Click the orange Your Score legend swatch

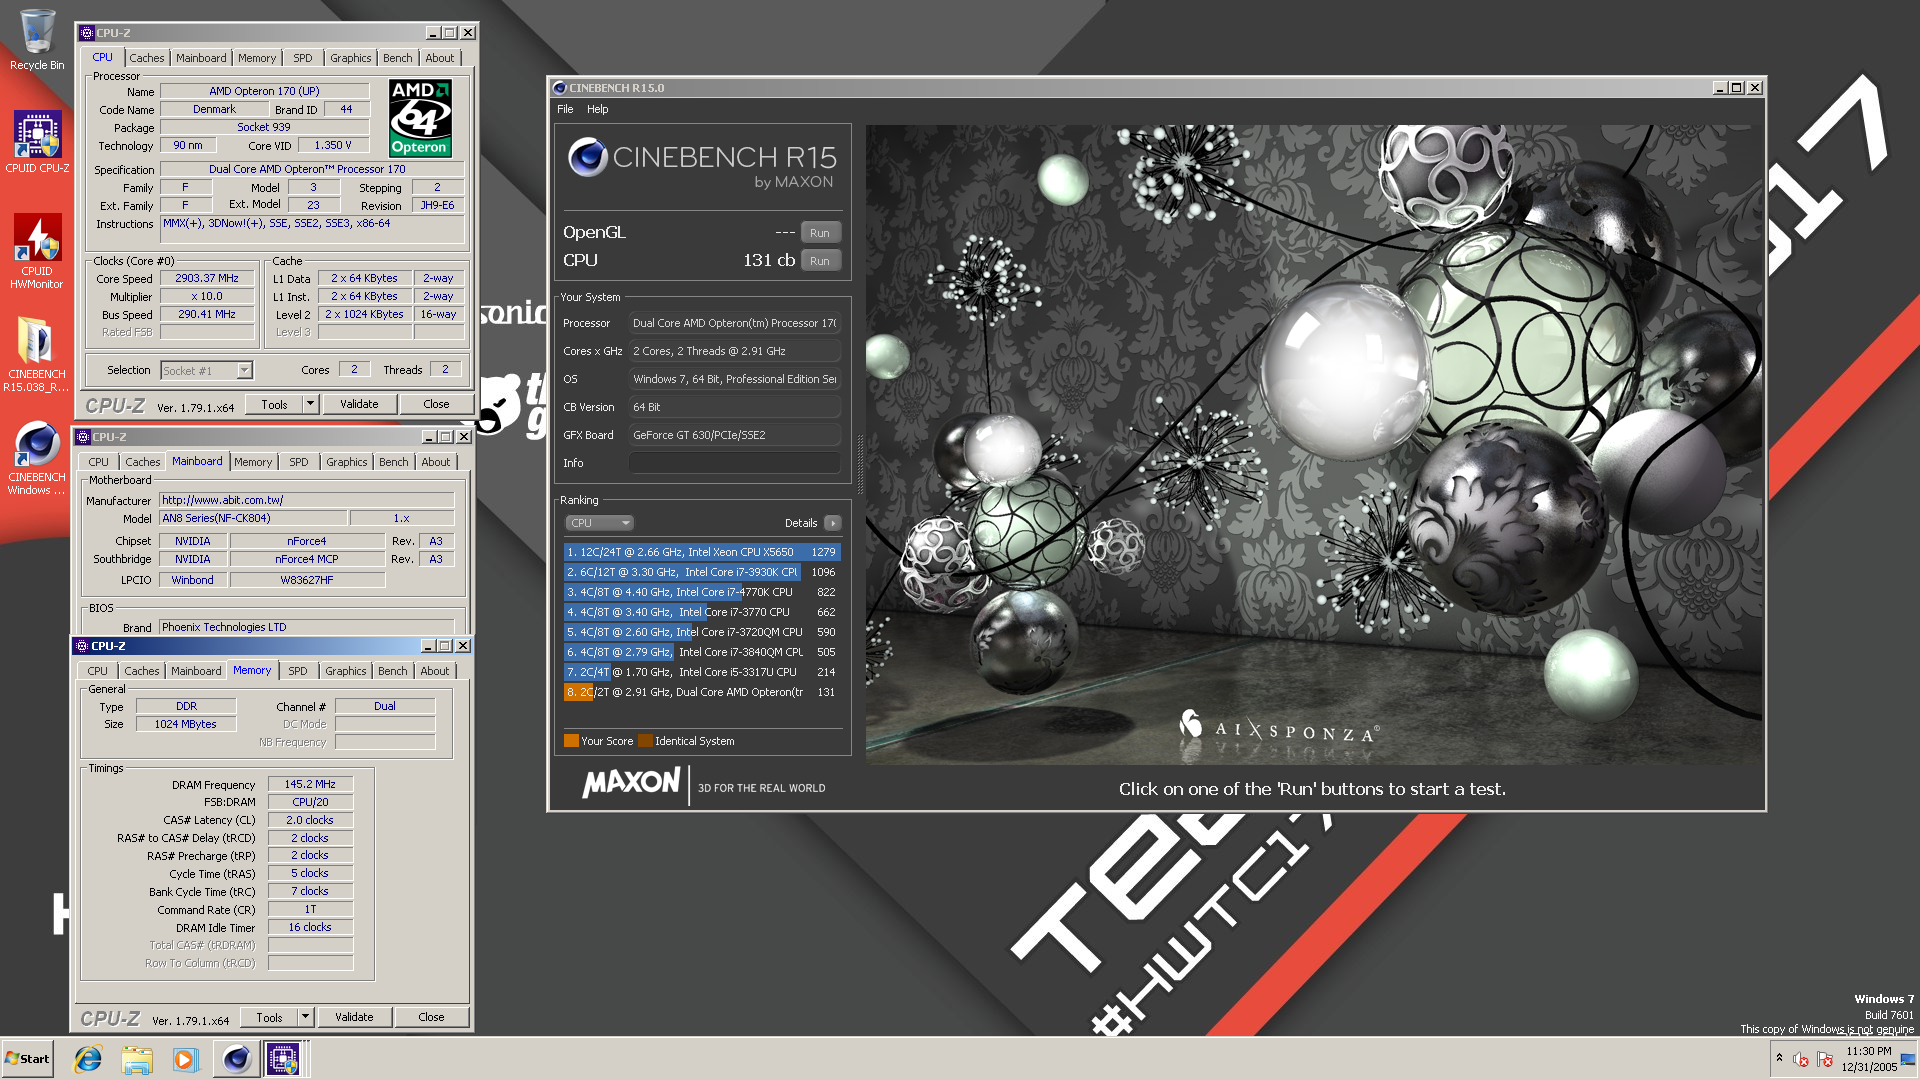[x=571, y=741]
